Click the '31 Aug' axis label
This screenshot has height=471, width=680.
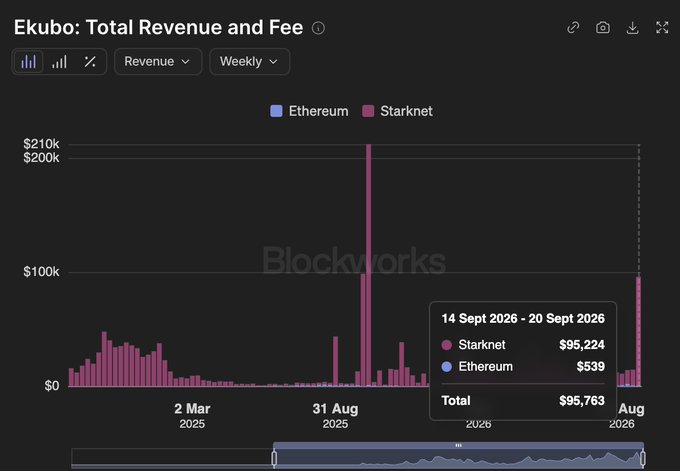click(x=335, y=409)
